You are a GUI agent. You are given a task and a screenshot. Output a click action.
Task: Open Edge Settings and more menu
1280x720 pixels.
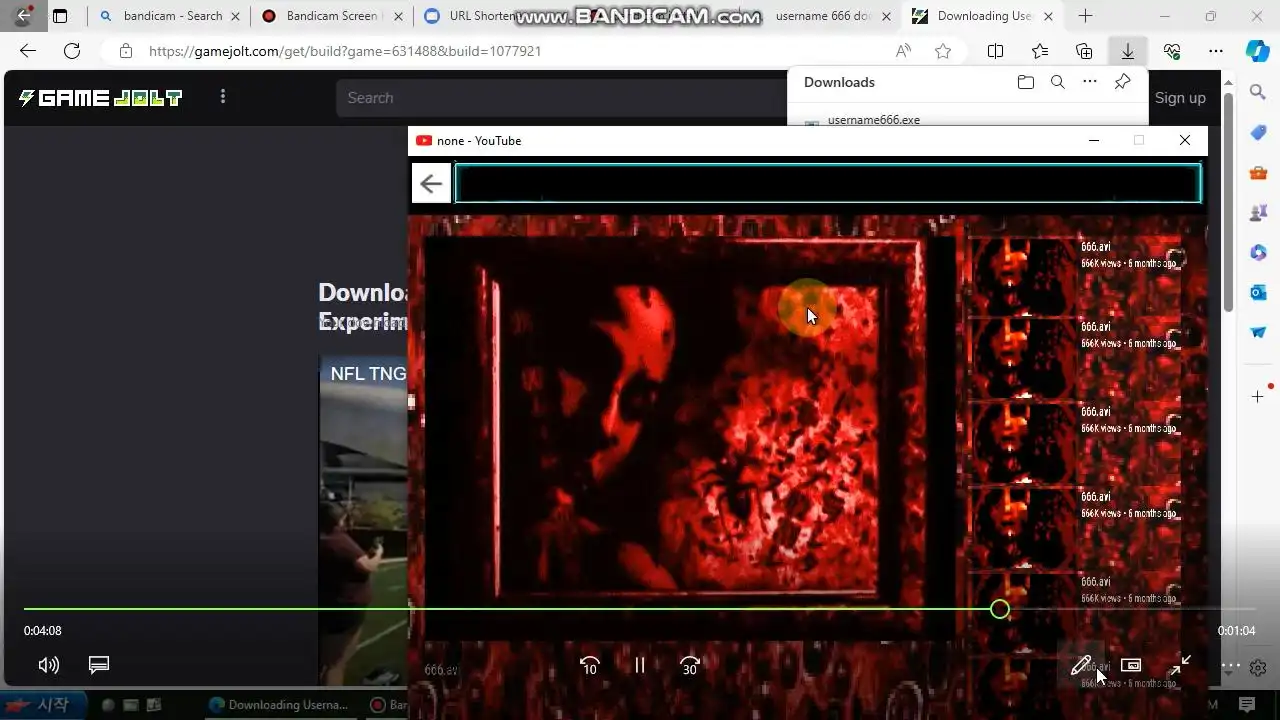(1216, 51)
